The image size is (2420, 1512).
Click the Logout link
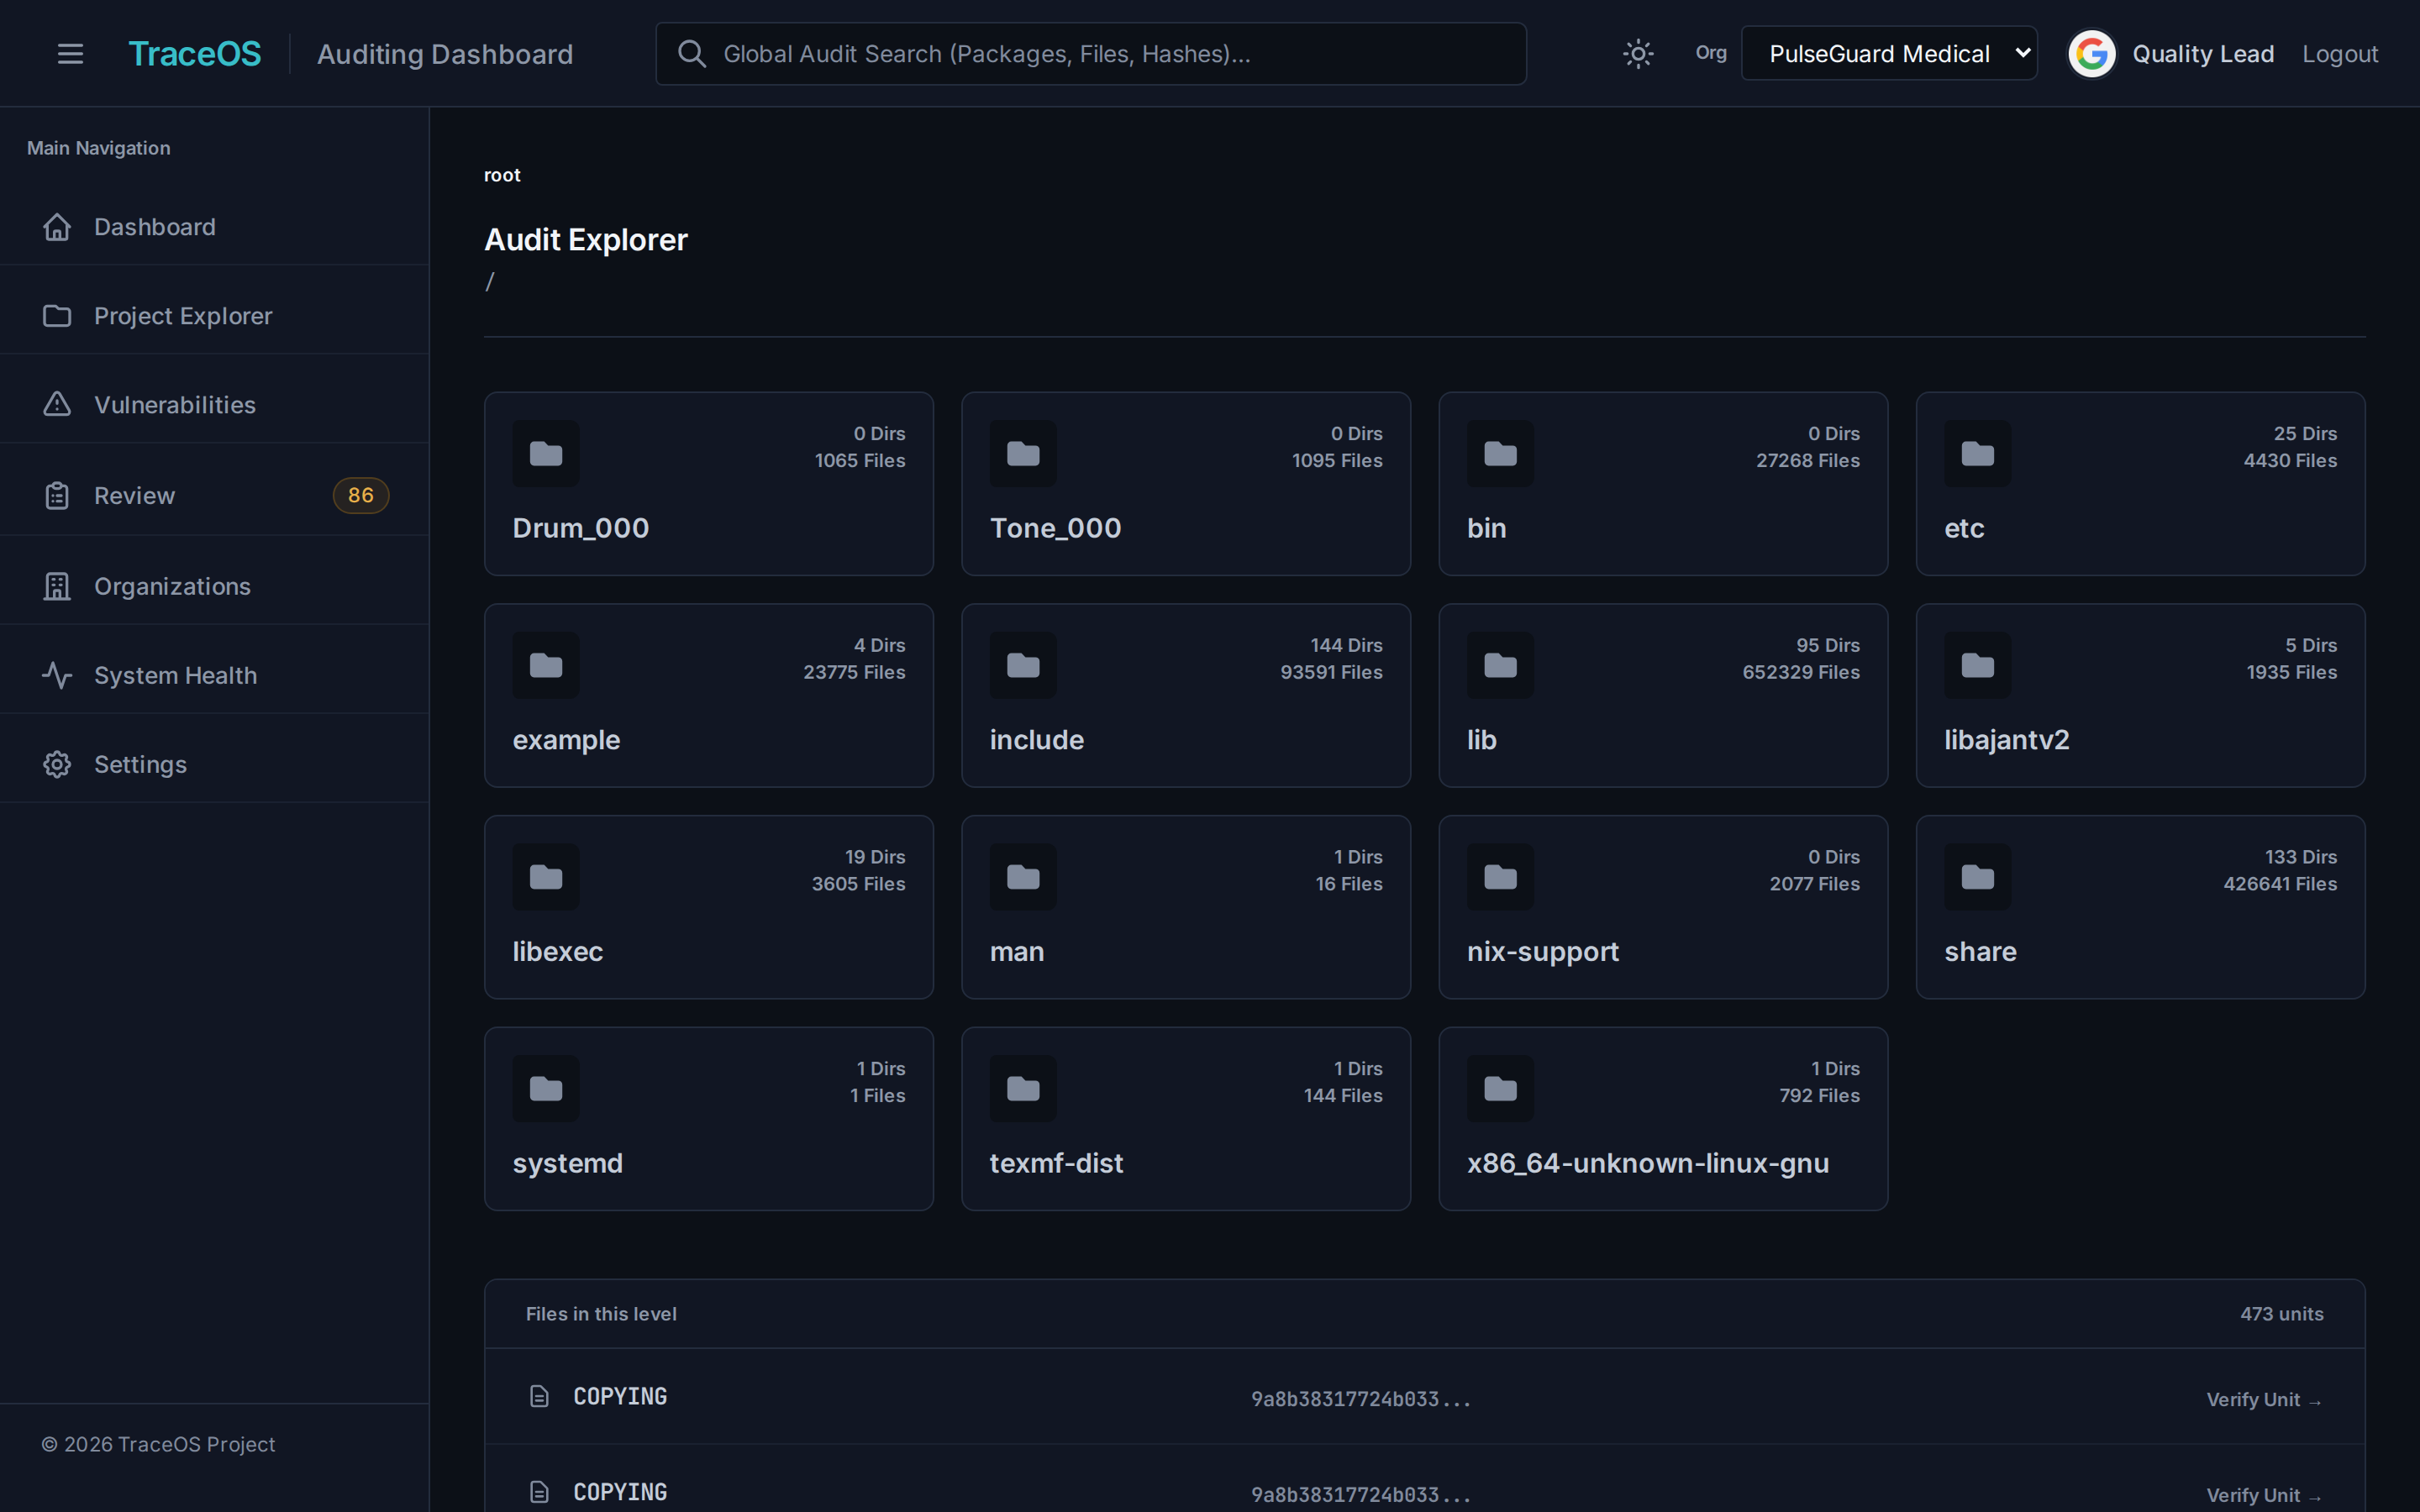point(2339,54)
